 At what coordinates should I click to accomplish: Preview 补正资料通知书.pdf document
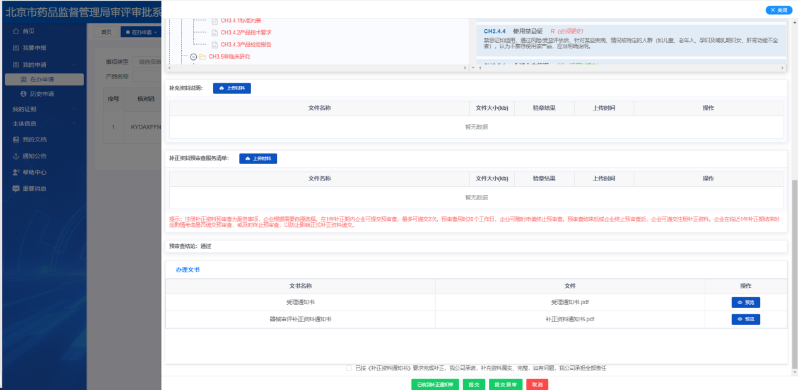point(746,319)
